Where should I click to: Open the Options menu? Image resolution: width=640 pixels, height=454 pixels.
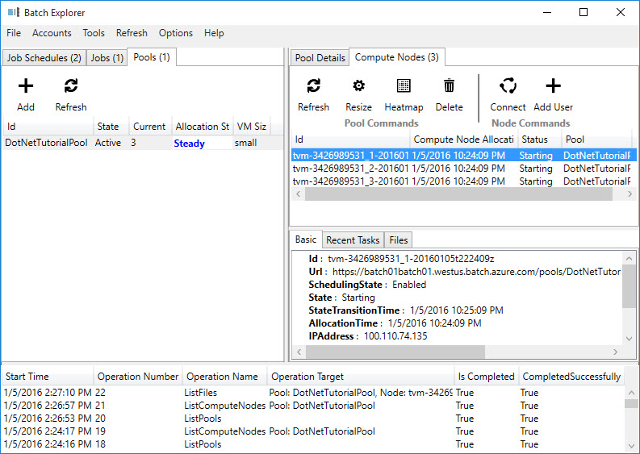coord(176,33)
